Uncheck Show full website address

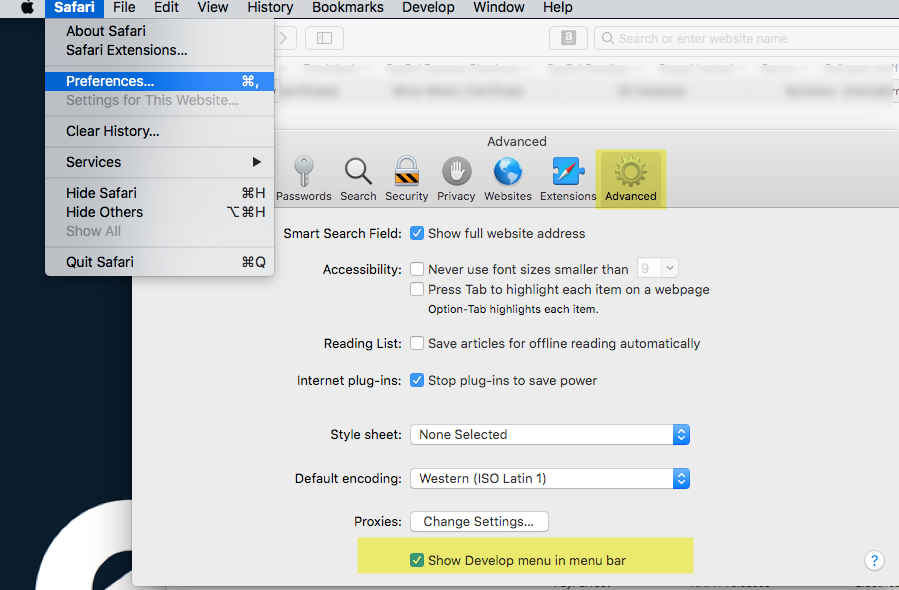point(417,233)
